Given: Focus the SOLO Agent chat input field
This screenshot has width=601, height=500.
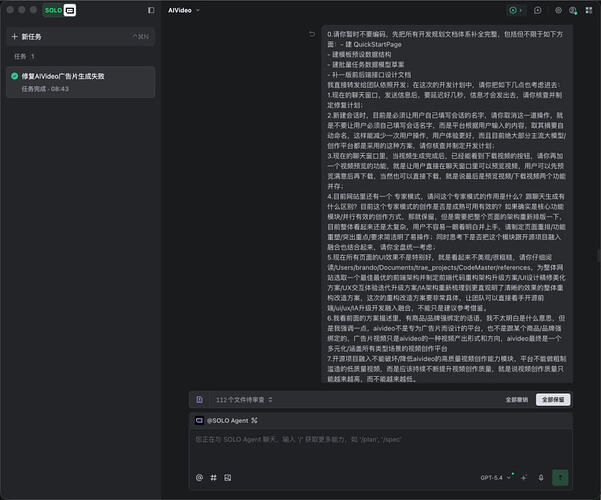Looking at the screenshot, I should tap(381, 449).
